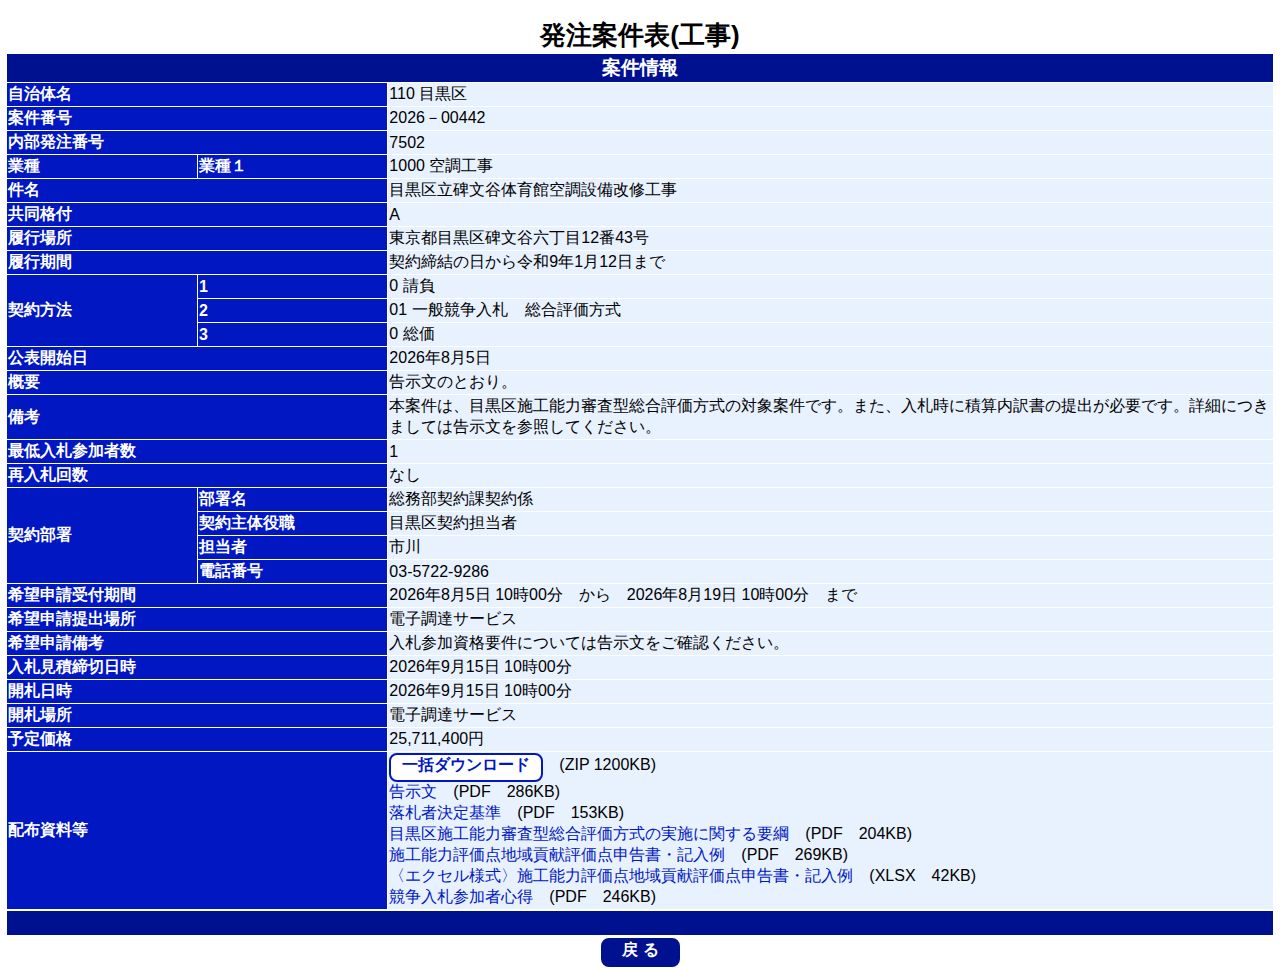Select 01 一般競争入札 総合評価方式 value

505,310
